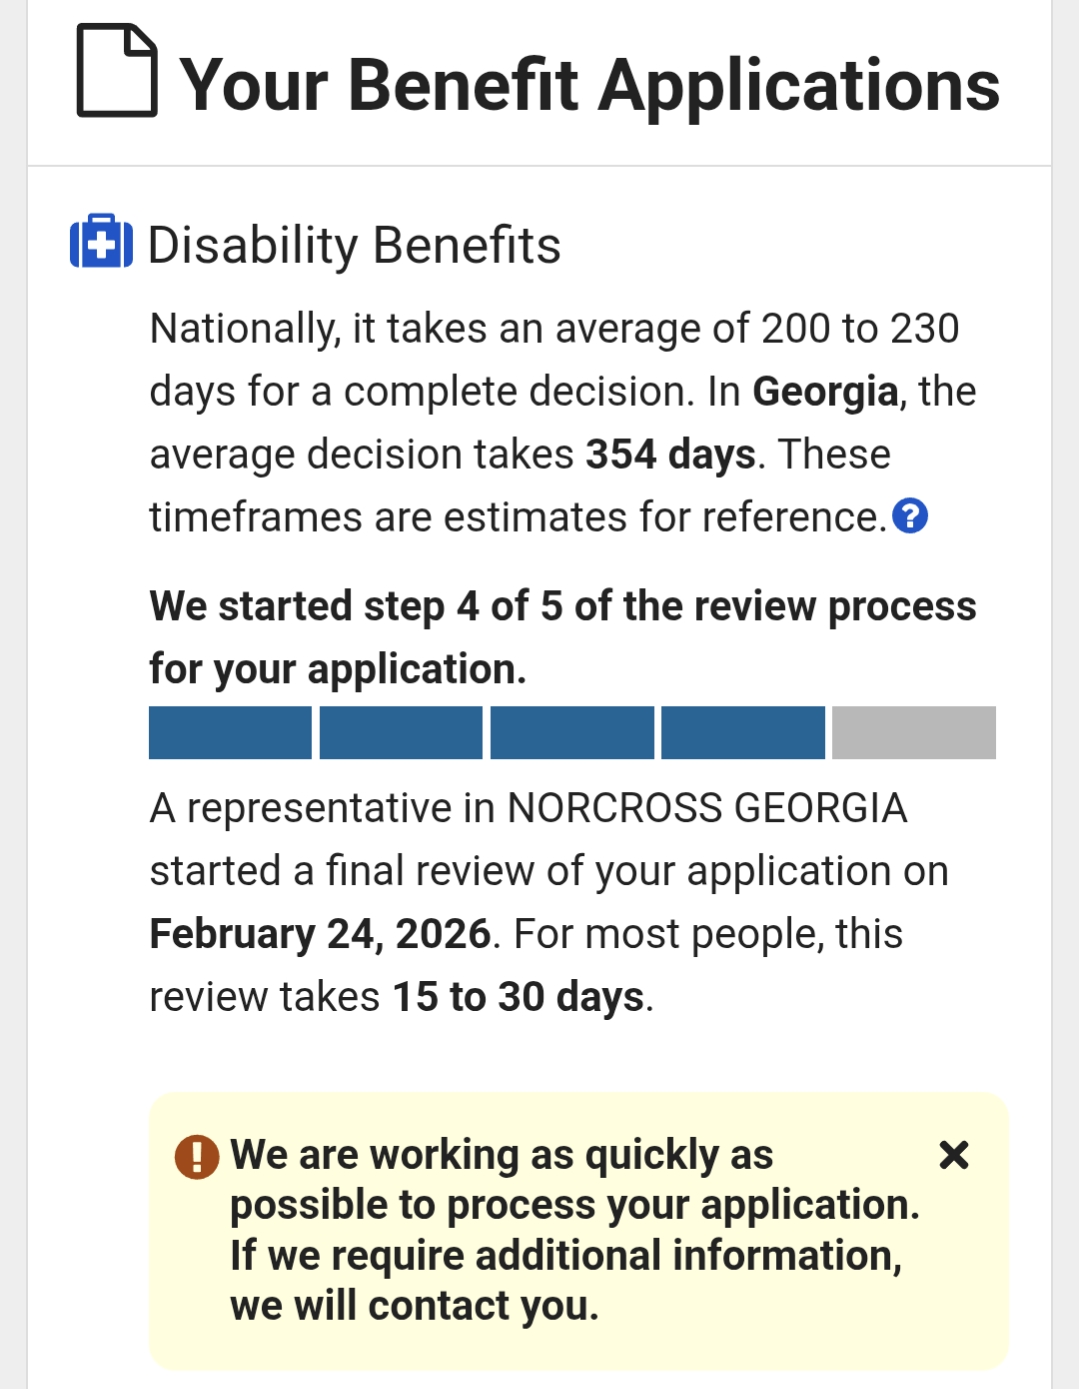Click the fourth blue progress bar segment
Image resolution: width=1079 pixels, height=1389 pixels.
coord(743,733)
